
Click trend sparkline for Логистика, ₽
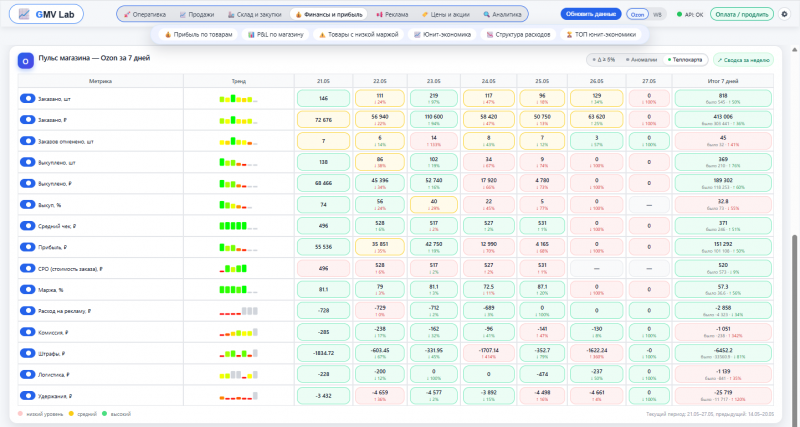238,374
